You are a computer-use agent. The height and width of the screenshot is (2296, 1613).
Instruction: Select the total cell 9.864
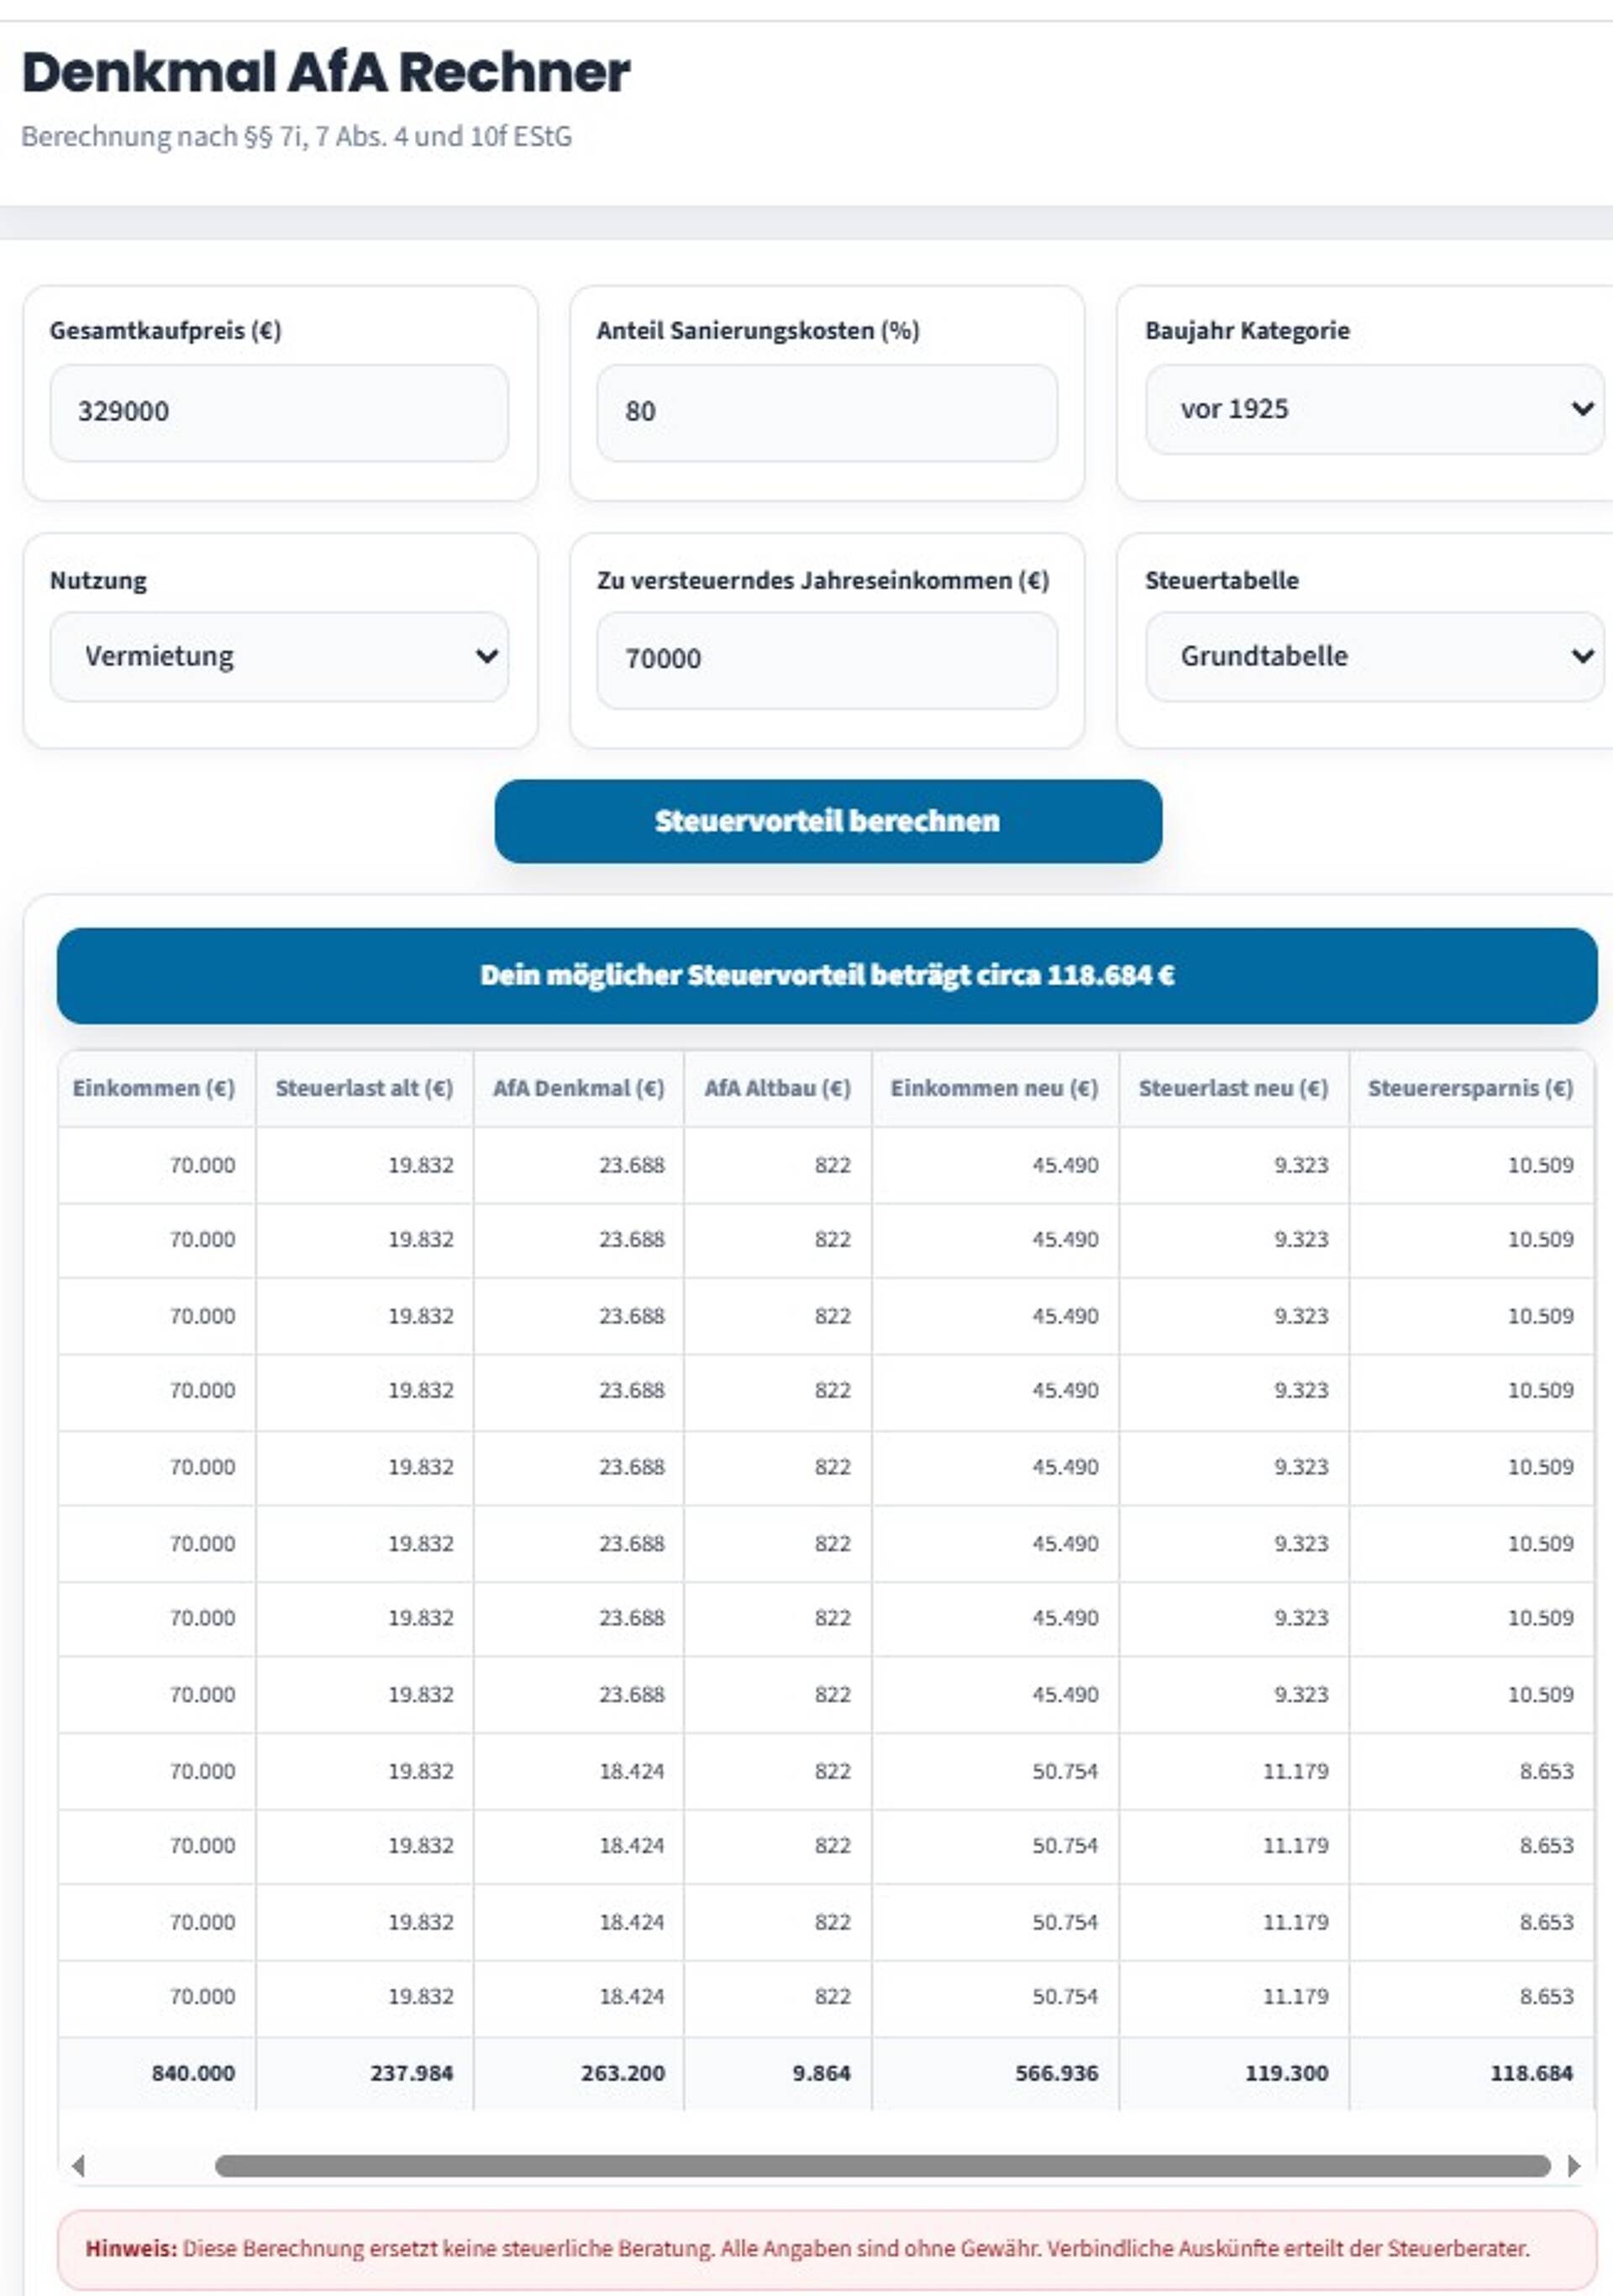778,2073
